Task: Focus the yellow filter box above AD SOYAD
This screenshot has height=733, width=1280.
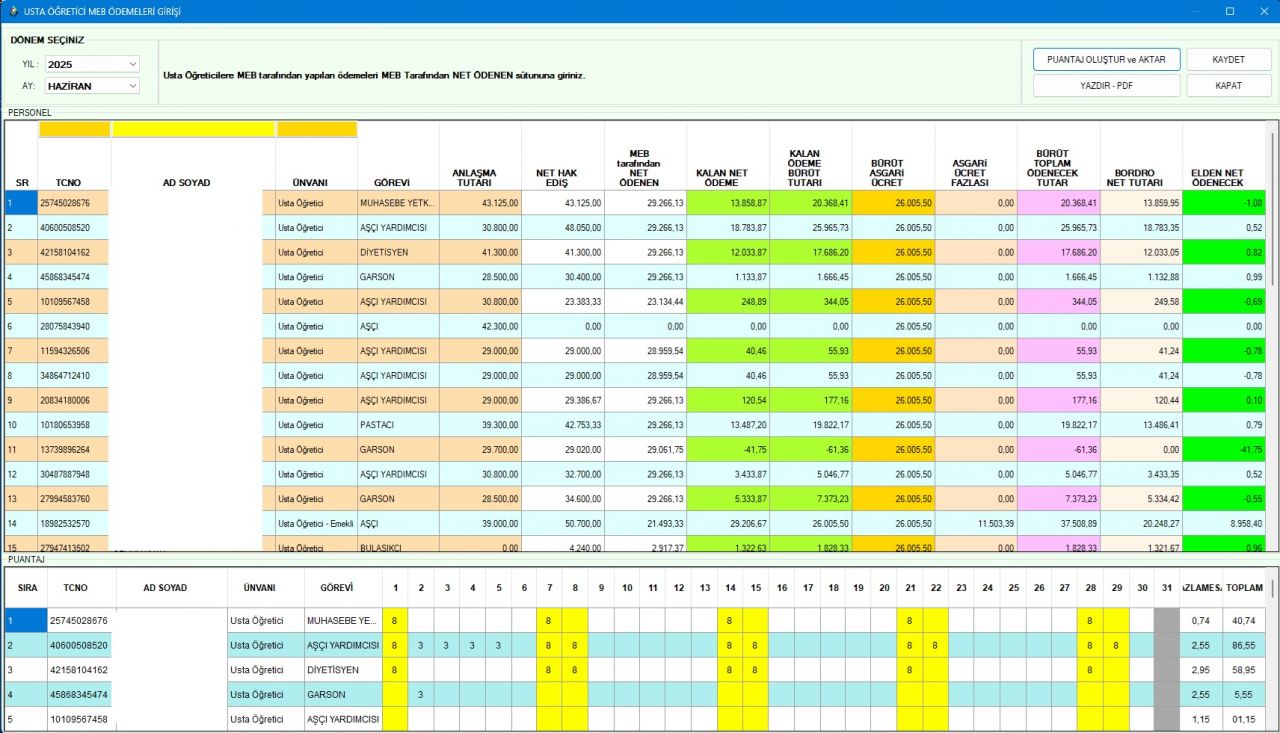Action: 193,129
